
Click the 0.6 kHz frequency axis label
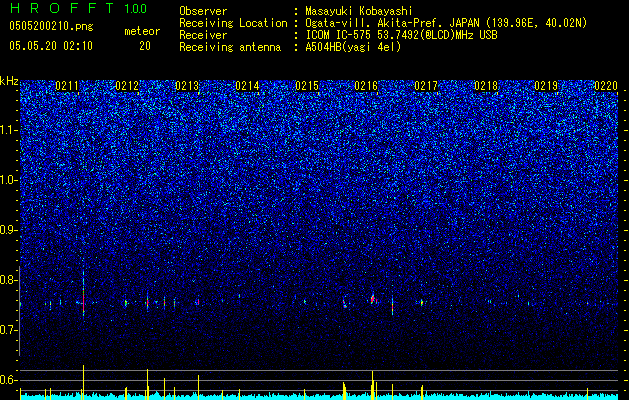9,380
